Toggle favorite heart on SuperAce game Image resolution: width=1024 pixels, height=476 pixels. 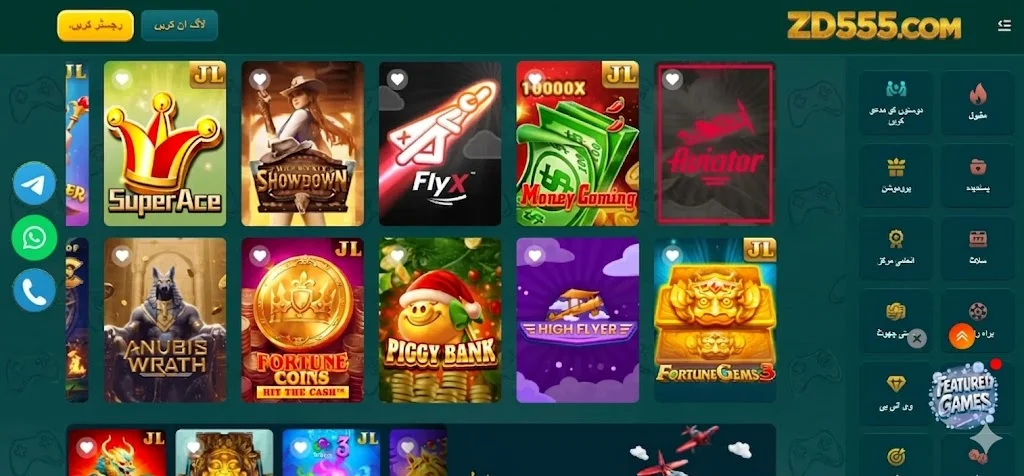click(x=121, y=80)
